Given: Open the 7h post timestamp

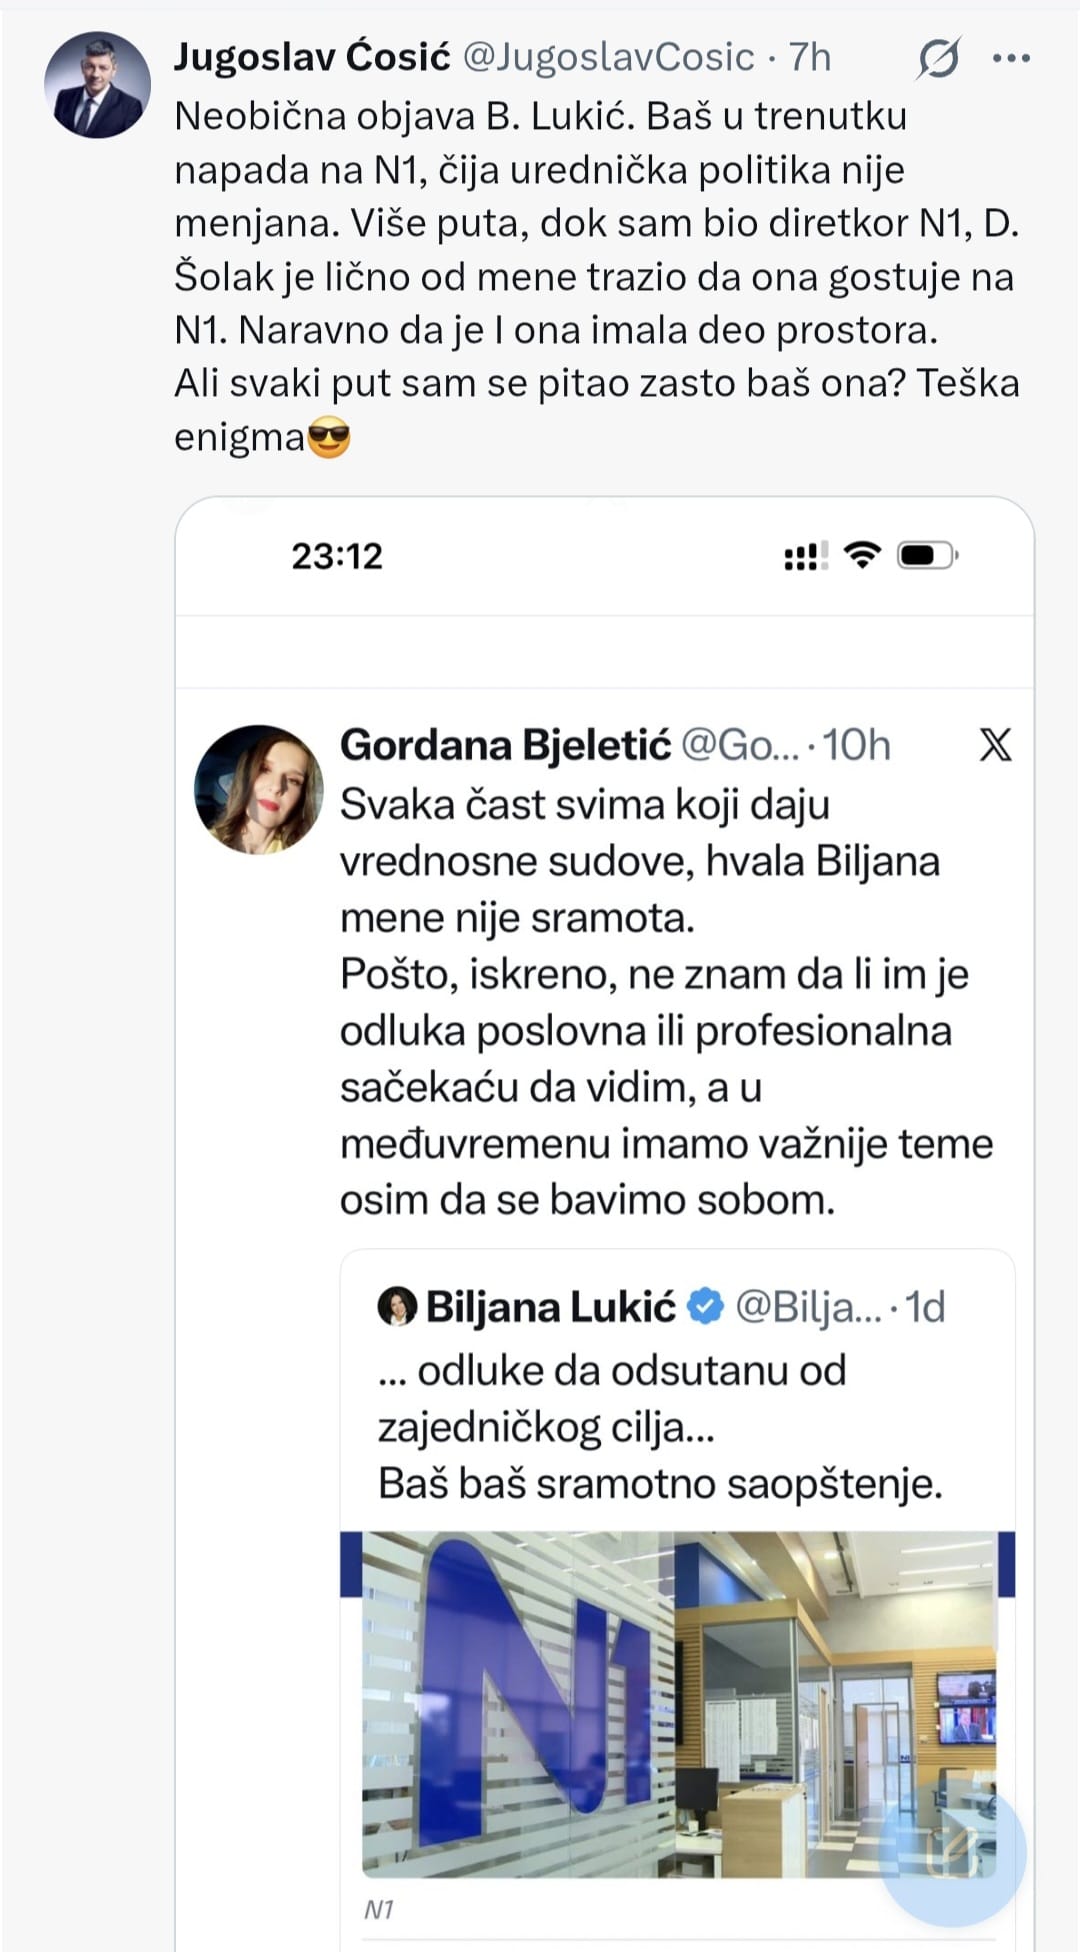Looking at the screenshot, I should pos(810,58).
